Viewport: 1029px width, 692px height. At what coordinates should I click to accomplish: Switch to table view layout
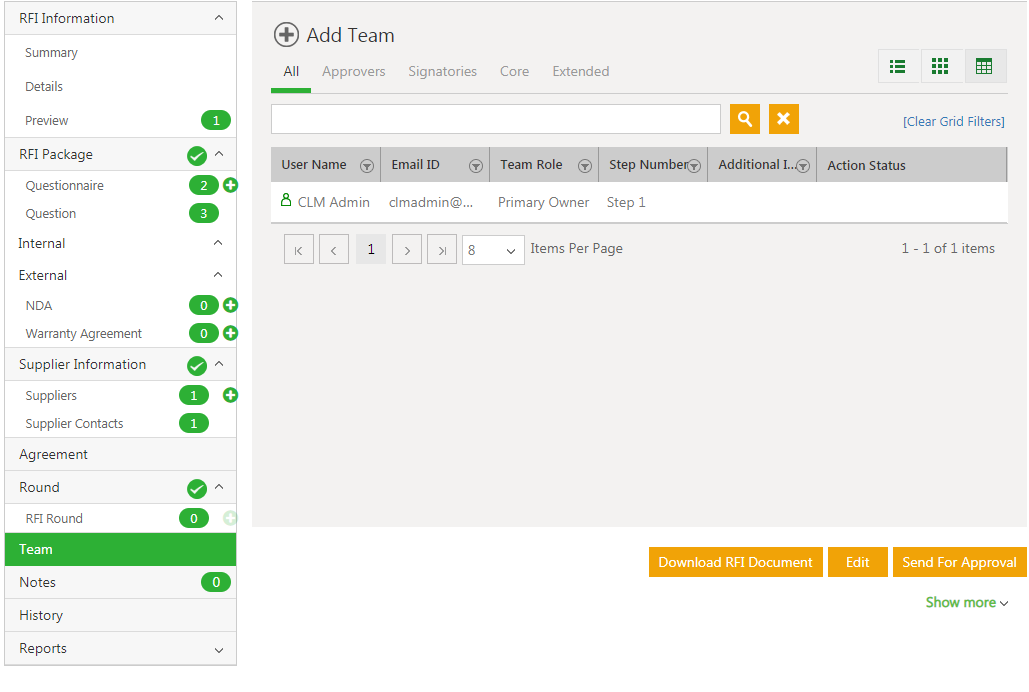pyautogui.click(x=984, y=67)
